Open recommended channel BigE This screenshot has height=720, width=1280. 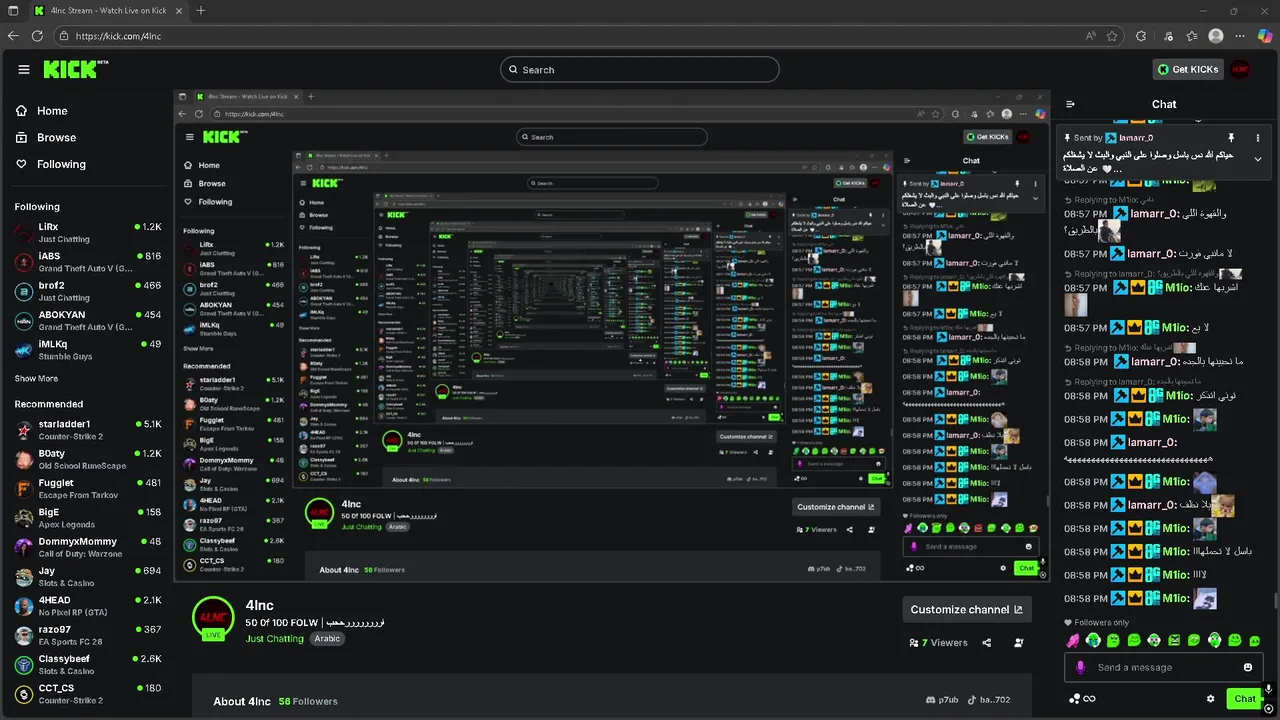pyautogui.click(x=87, y=518)
